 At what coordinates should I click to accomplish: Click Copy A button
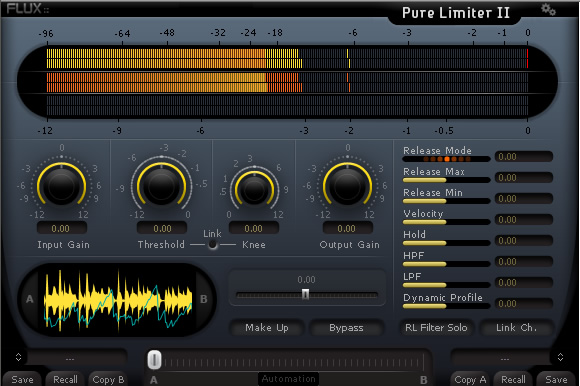point(470,379)
